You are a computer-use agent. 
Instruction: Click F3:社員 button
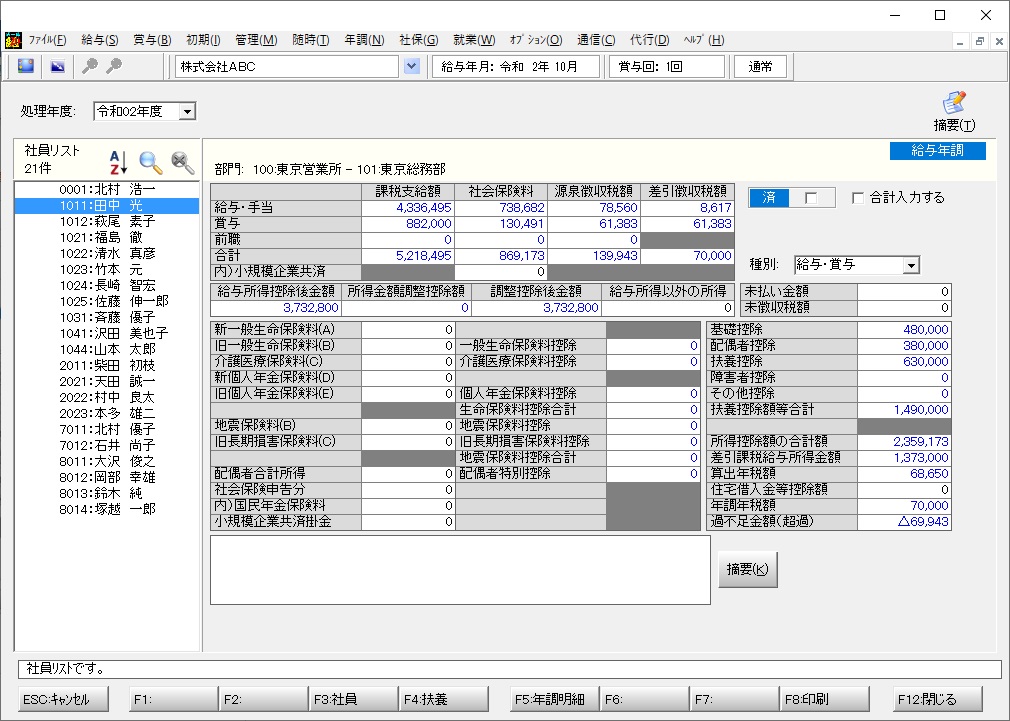click(x=352, y=699)
